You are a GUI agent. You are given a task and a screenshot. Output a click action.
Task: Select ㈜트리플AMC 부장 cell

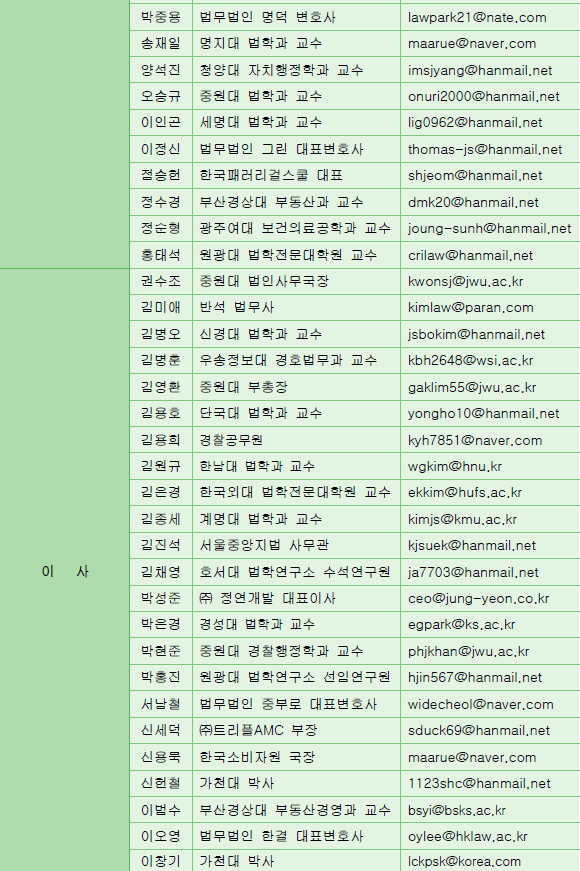pos(296,730)
